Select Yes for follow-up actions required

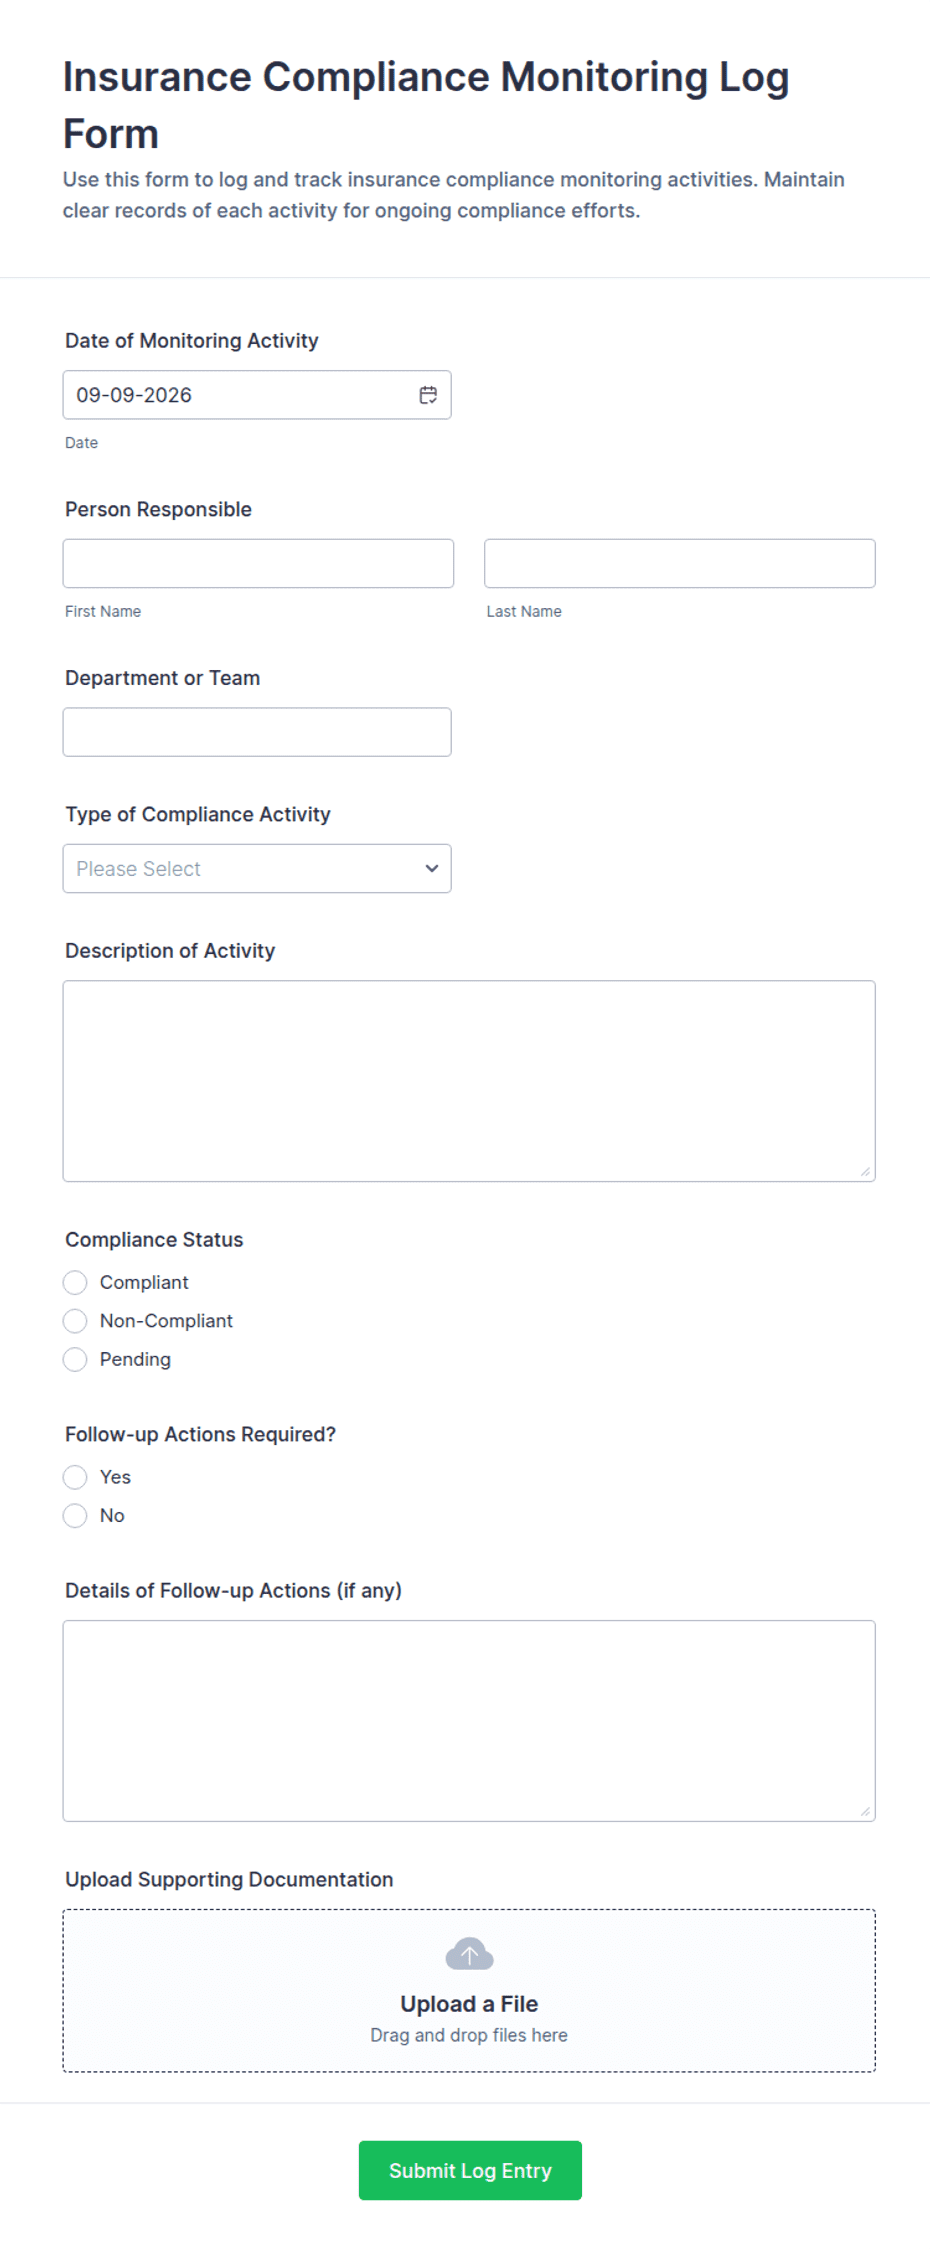(x=75, y=1477)
